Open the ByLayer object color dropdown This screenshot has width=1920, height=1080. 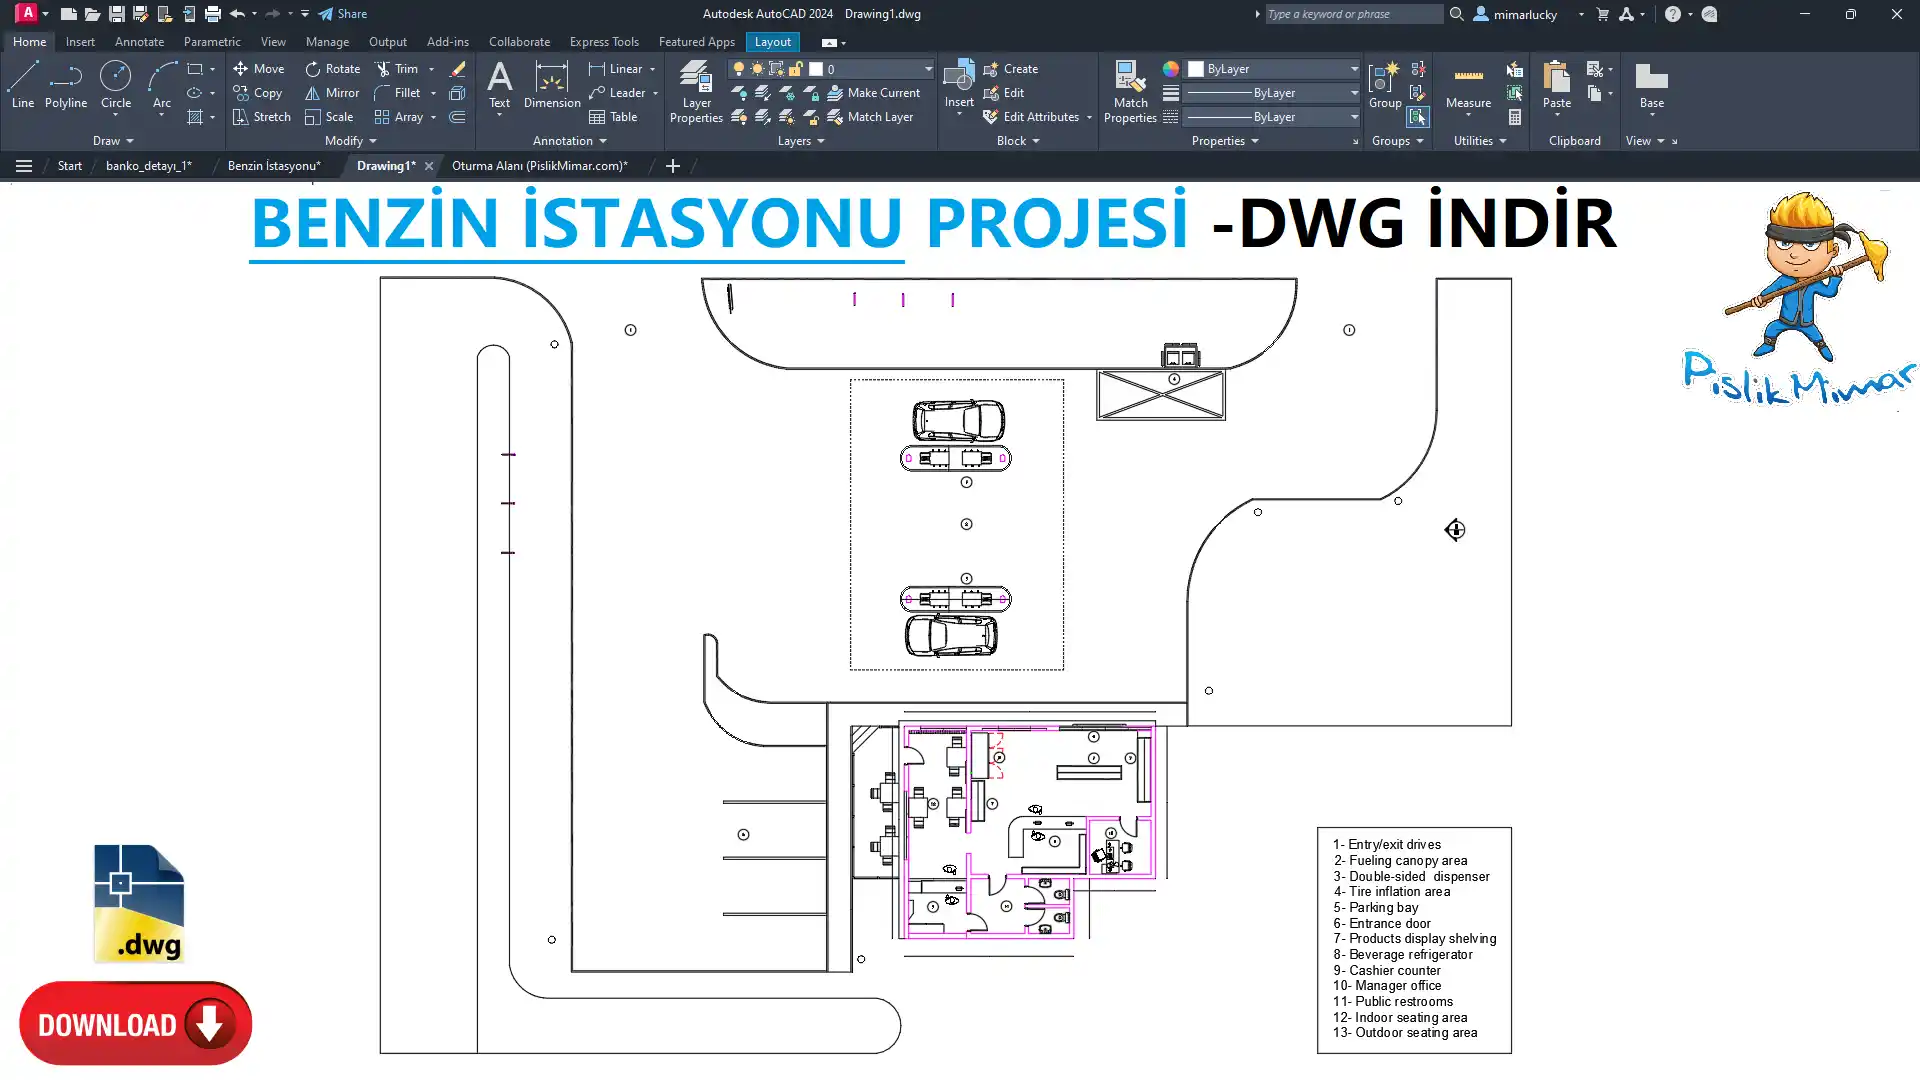[x=1354, y=69]
